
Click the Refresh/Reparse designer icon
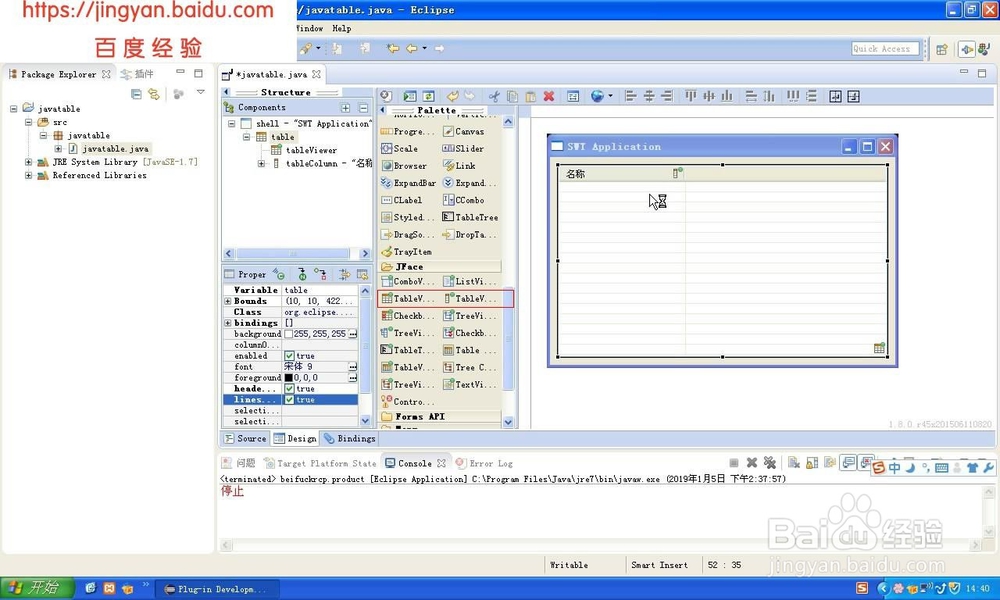429,96
